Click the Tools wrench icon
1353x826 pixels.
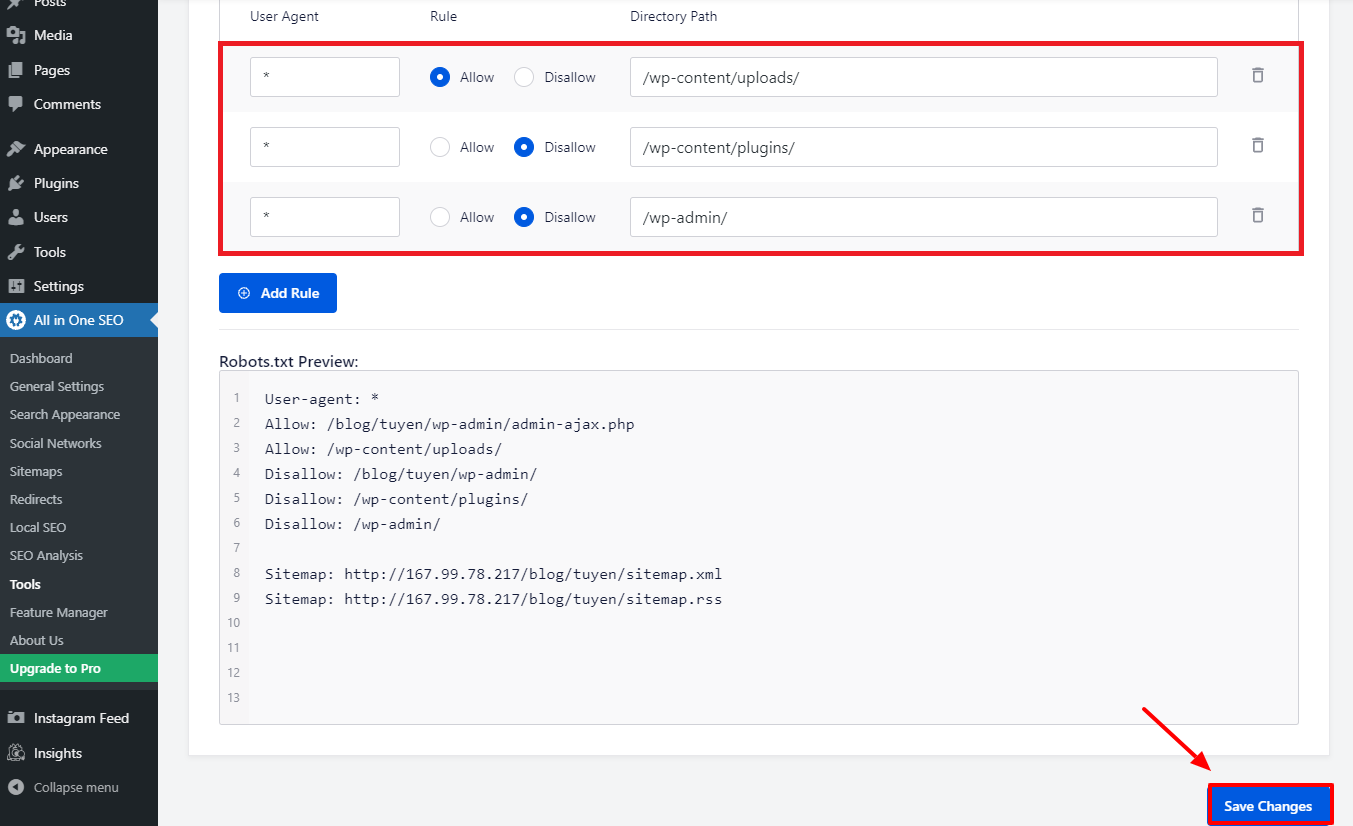click(x=16, y=252)
